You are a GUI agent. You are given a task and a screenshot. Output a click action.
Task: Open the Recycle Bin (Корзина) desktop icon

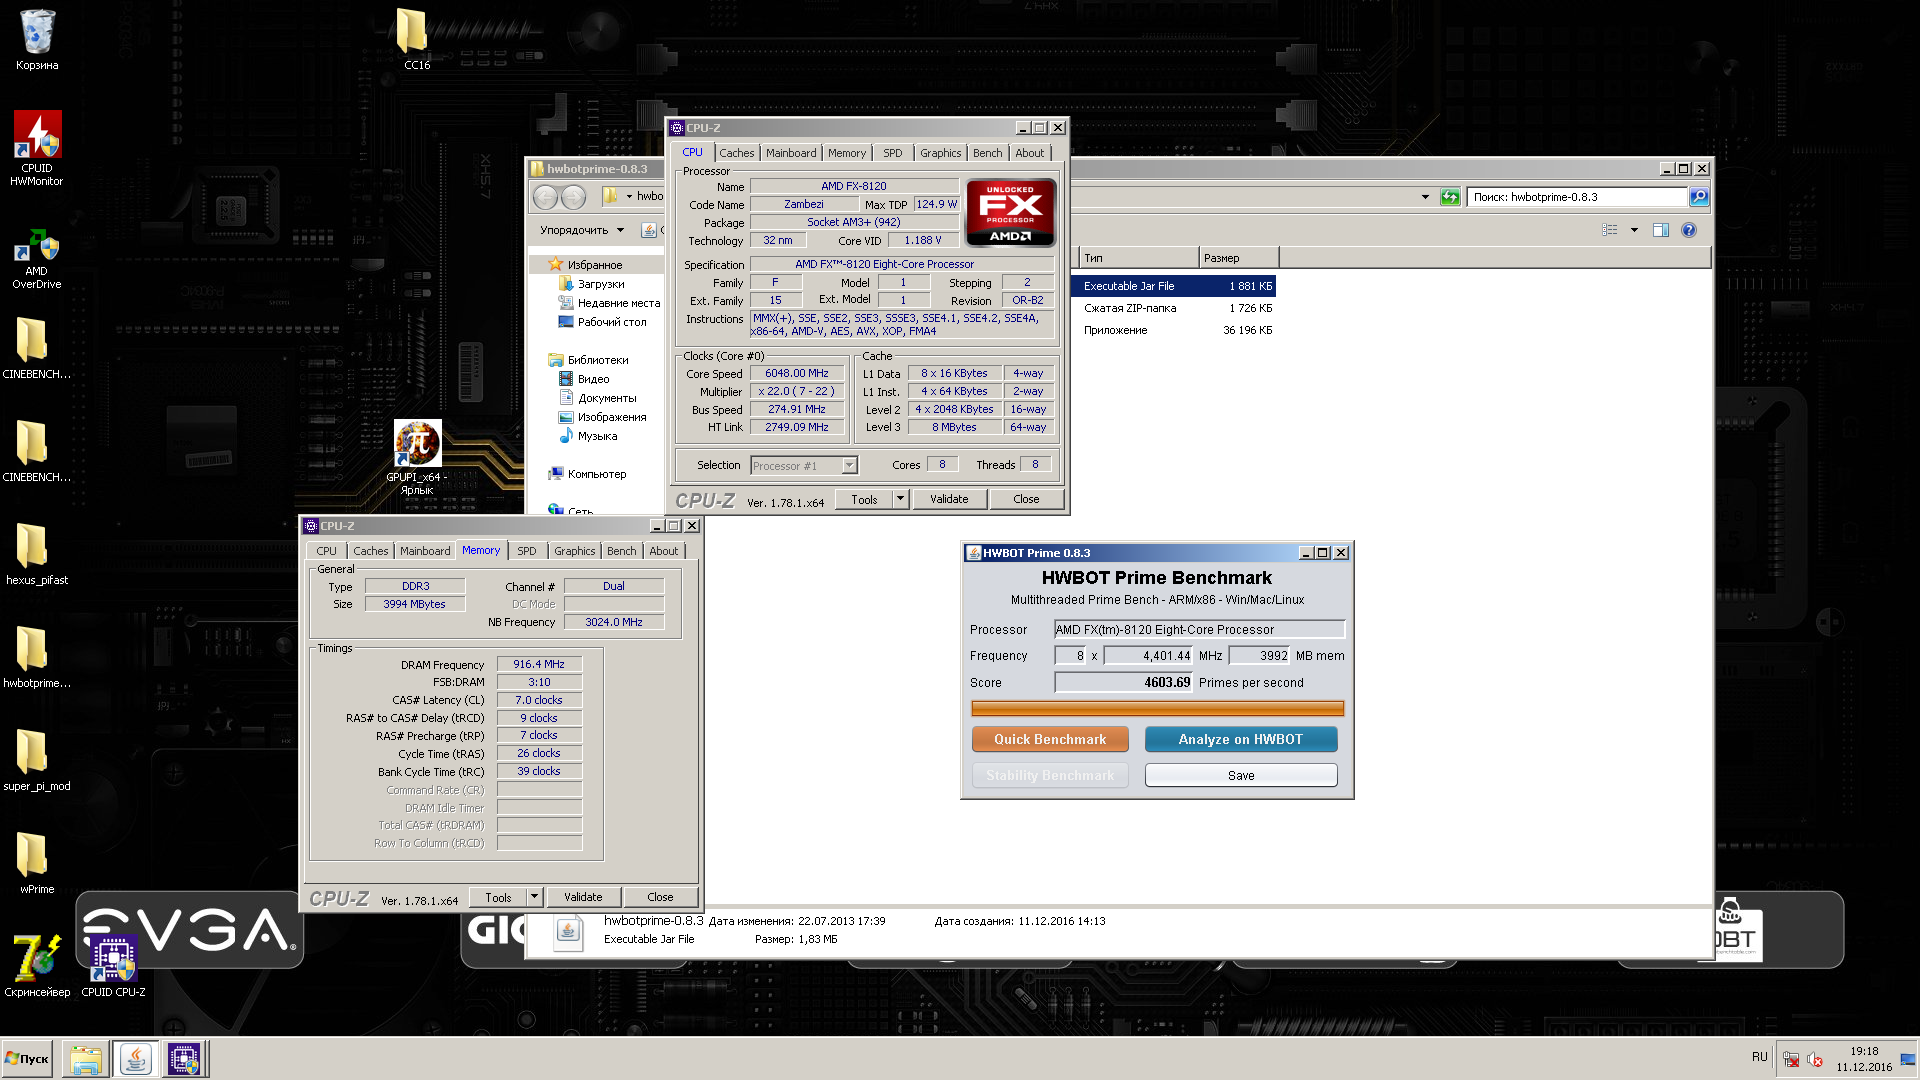(x=37, y=40)
